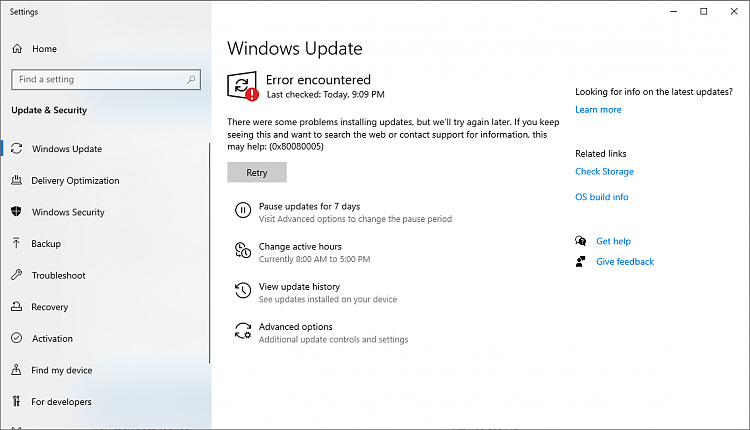Click the sidebar vertical scrollbar
750x430 pixels.
coord(210,253)
